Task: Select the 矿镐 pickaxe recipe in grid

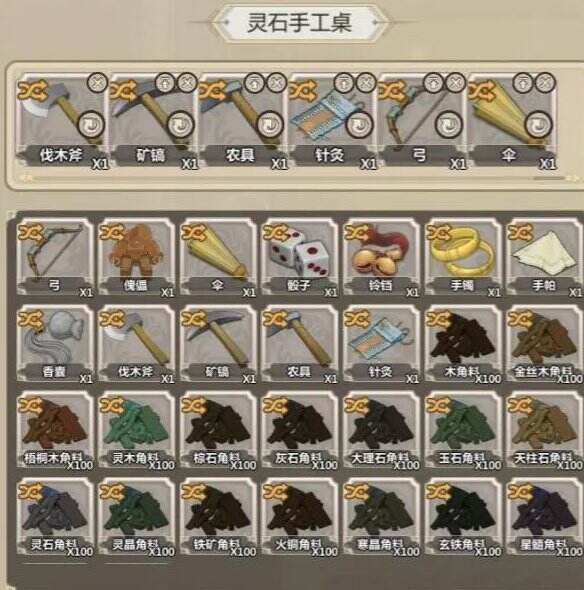Action: tap(218, 344)
